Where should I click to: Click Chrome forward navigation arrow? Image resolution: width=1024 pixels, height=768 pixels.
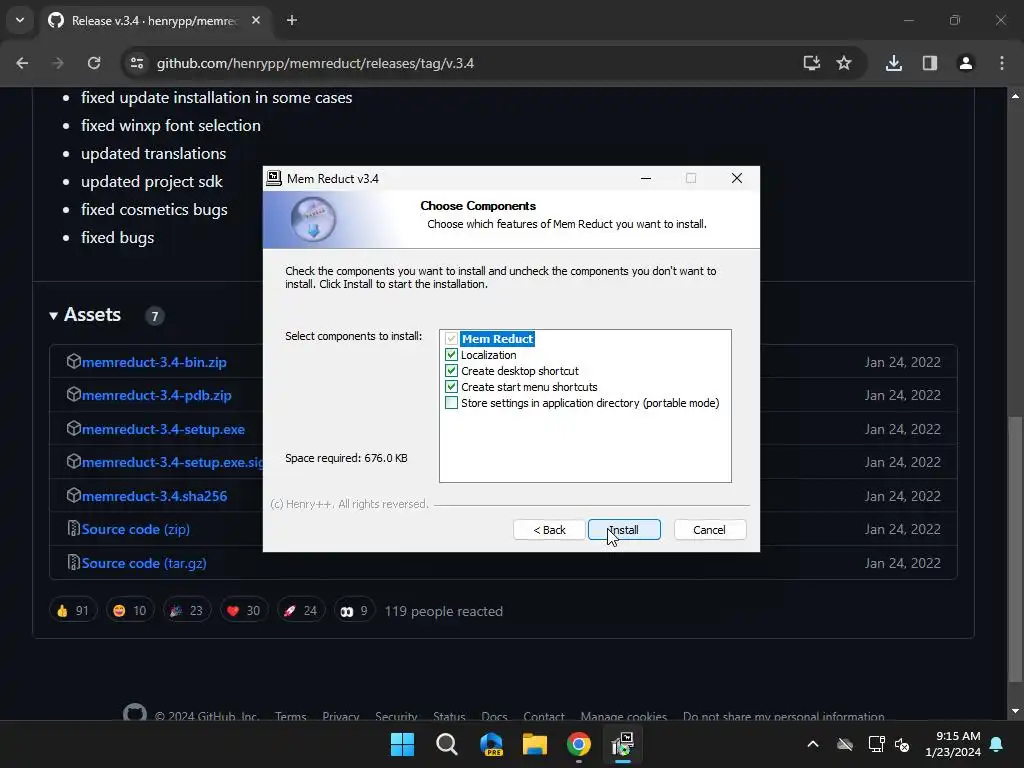[x=58, y=63]
